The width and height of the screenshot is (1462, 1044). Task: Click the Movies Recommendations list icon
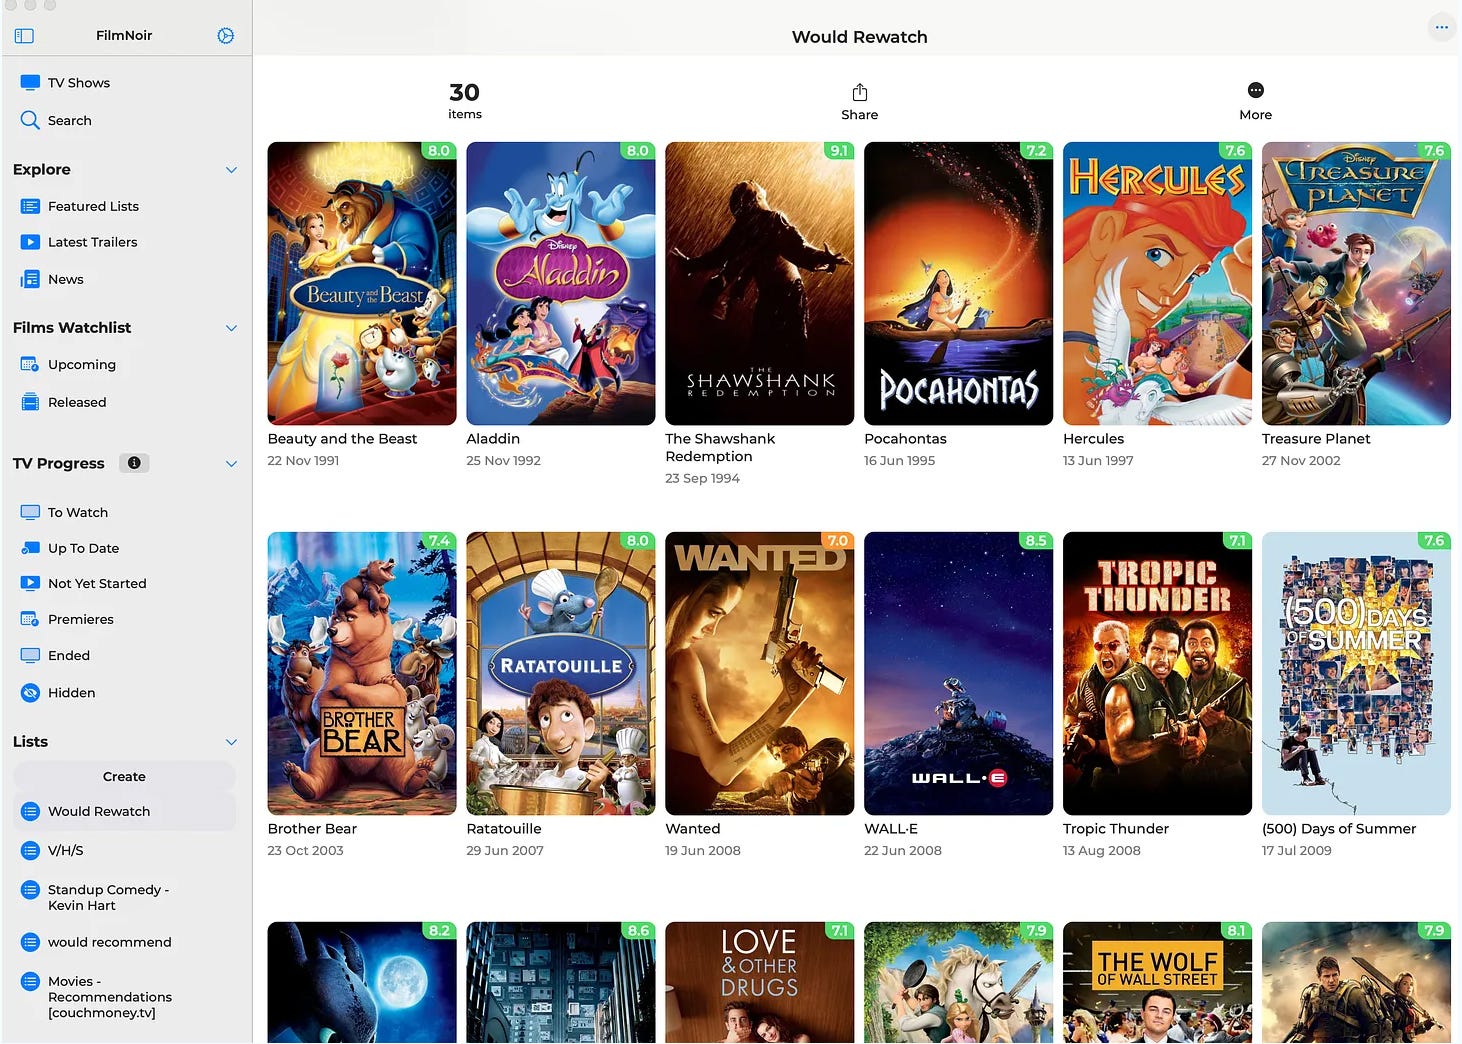point(30,982)
